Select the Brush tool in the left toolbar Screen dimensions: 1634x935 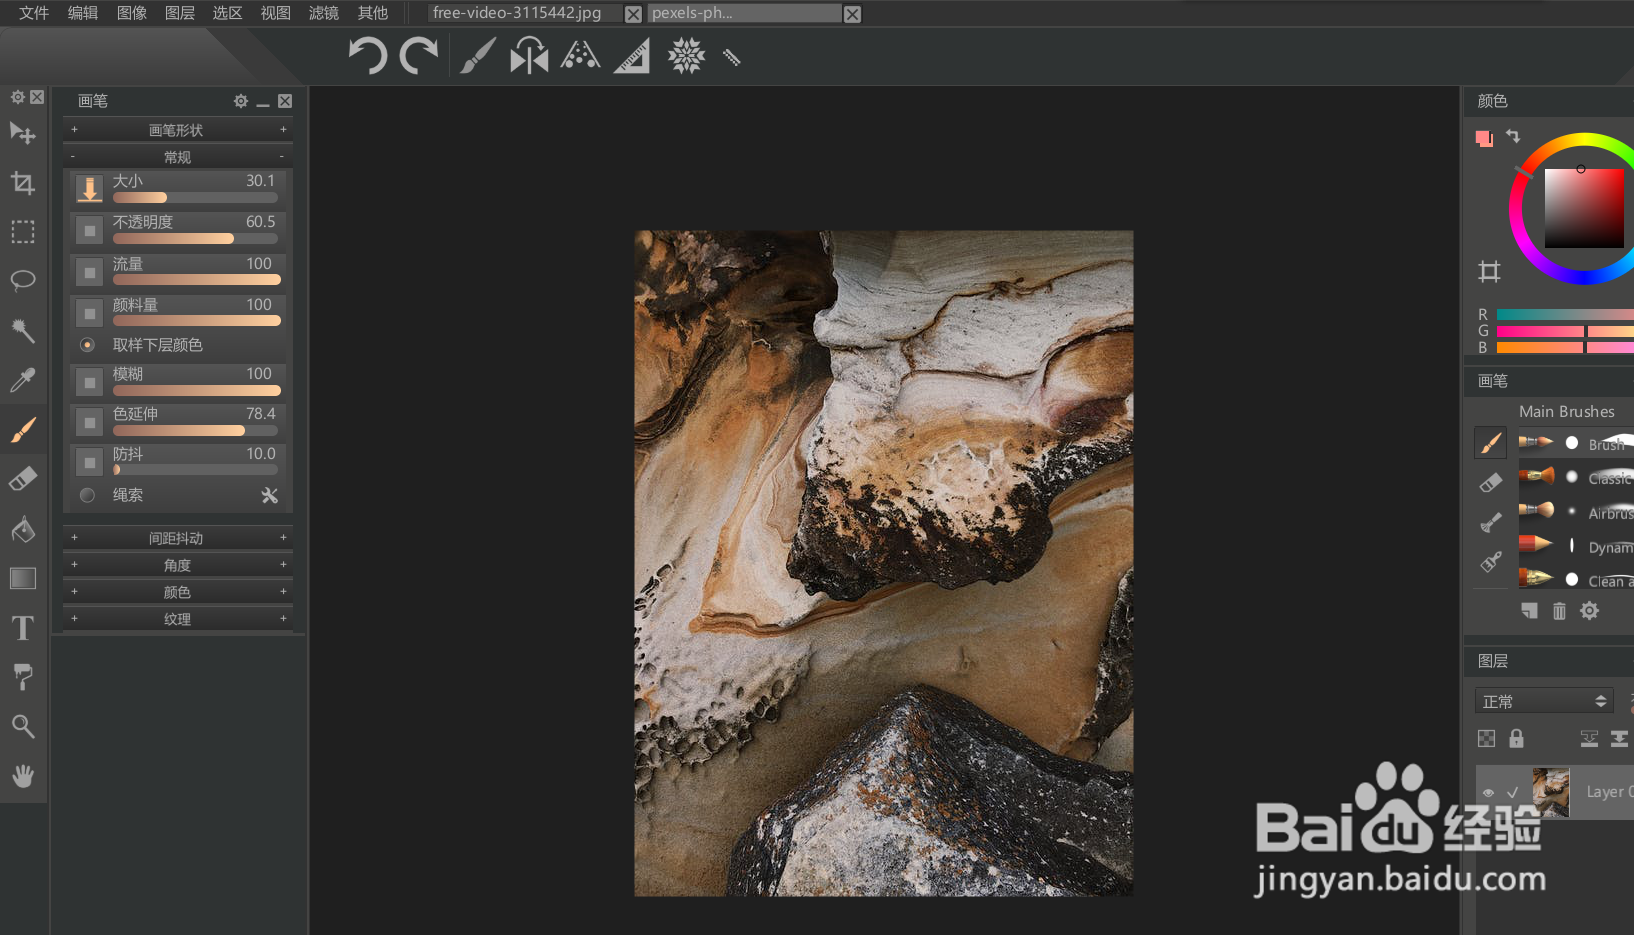(23, 429)
